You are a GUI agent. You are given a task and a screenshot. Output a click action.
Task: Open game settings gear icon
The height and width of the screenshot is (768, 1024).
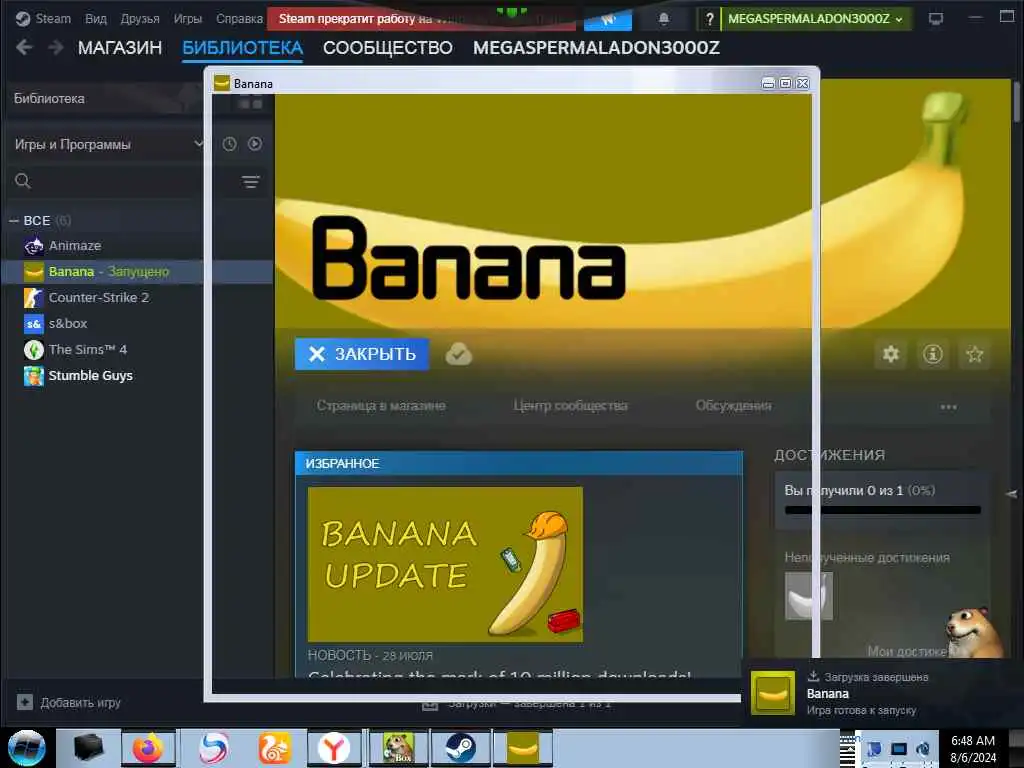(x=891, y=355)
